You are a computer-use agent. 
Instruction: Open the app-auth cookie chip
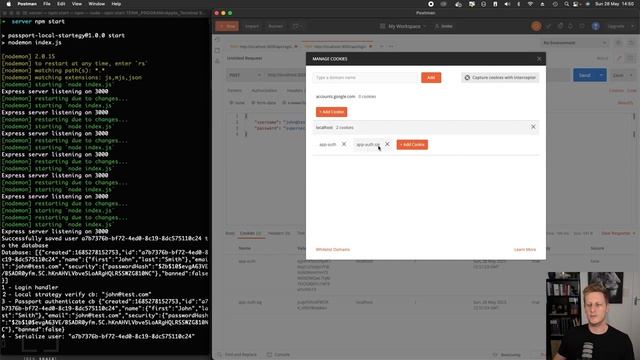[328, 144]
